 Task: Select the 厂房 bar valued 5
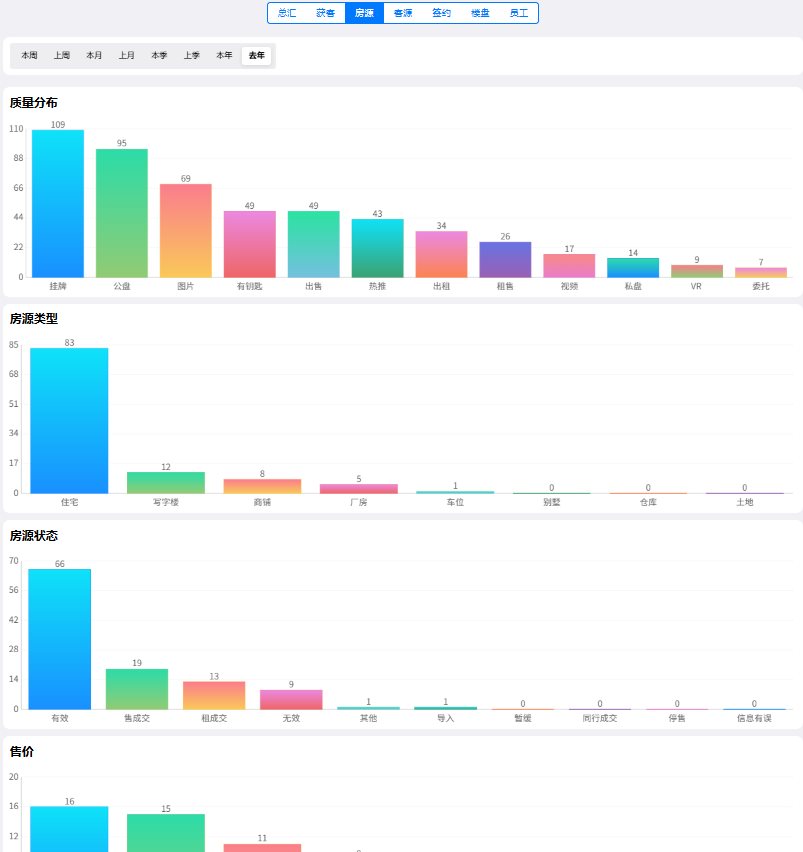359,488
